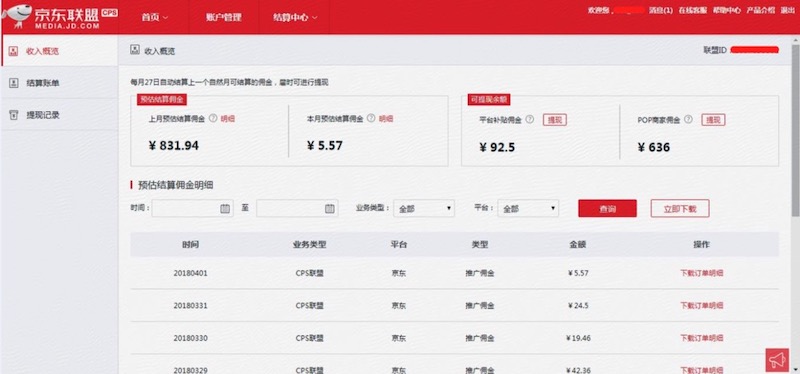This screenshot has height=374, width=800.
Task: Click 提现 button for 平台补贴佣金
Action: (x=554, y=120)
